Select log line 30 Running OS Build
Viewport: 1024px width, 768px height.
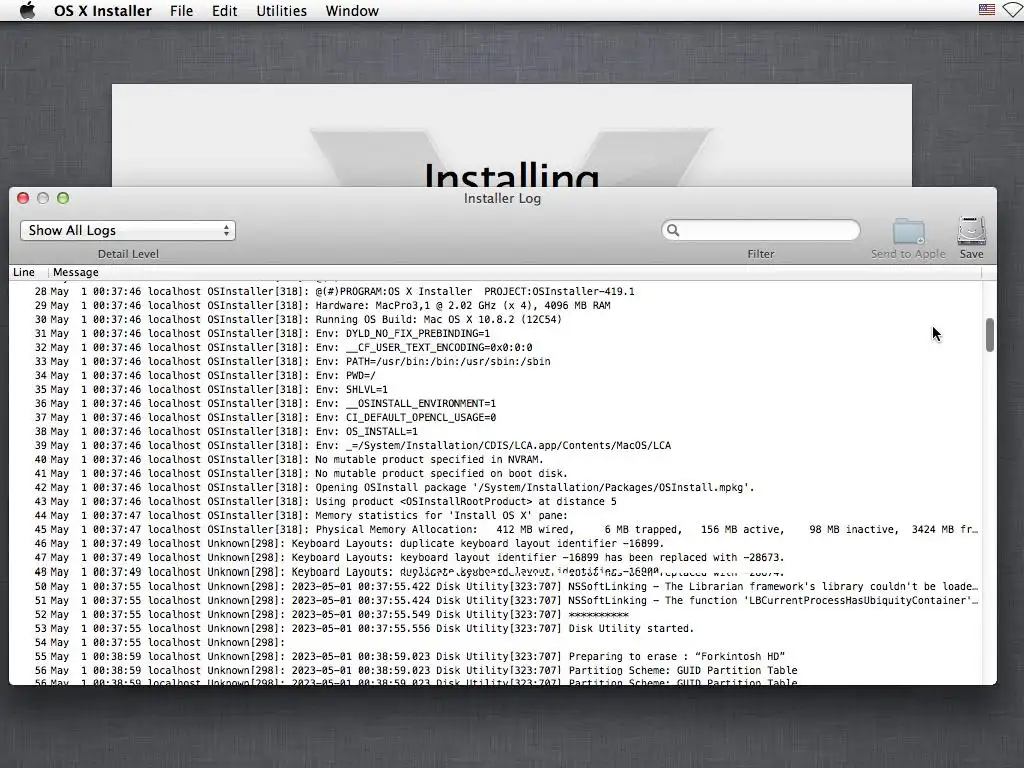pos(495,319)
